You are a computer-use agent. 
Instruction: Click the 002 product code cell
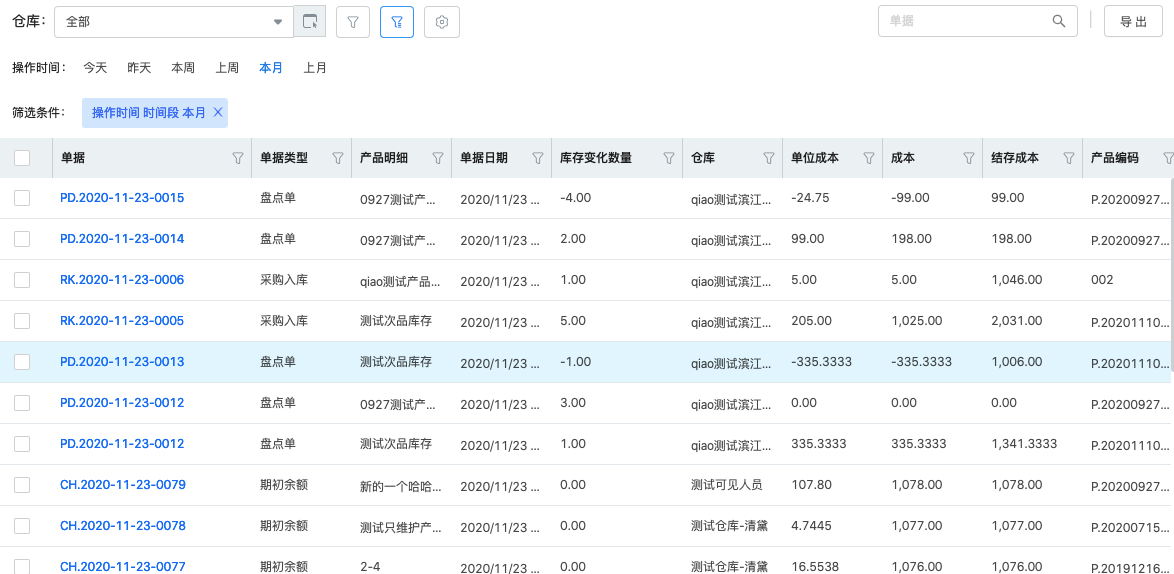pos(1102,280)
